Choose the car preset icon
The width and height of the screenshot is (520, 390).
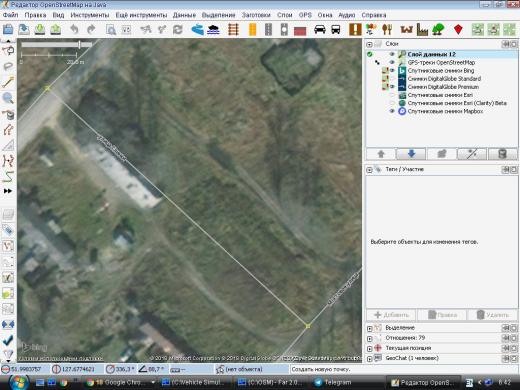[320, 30]
